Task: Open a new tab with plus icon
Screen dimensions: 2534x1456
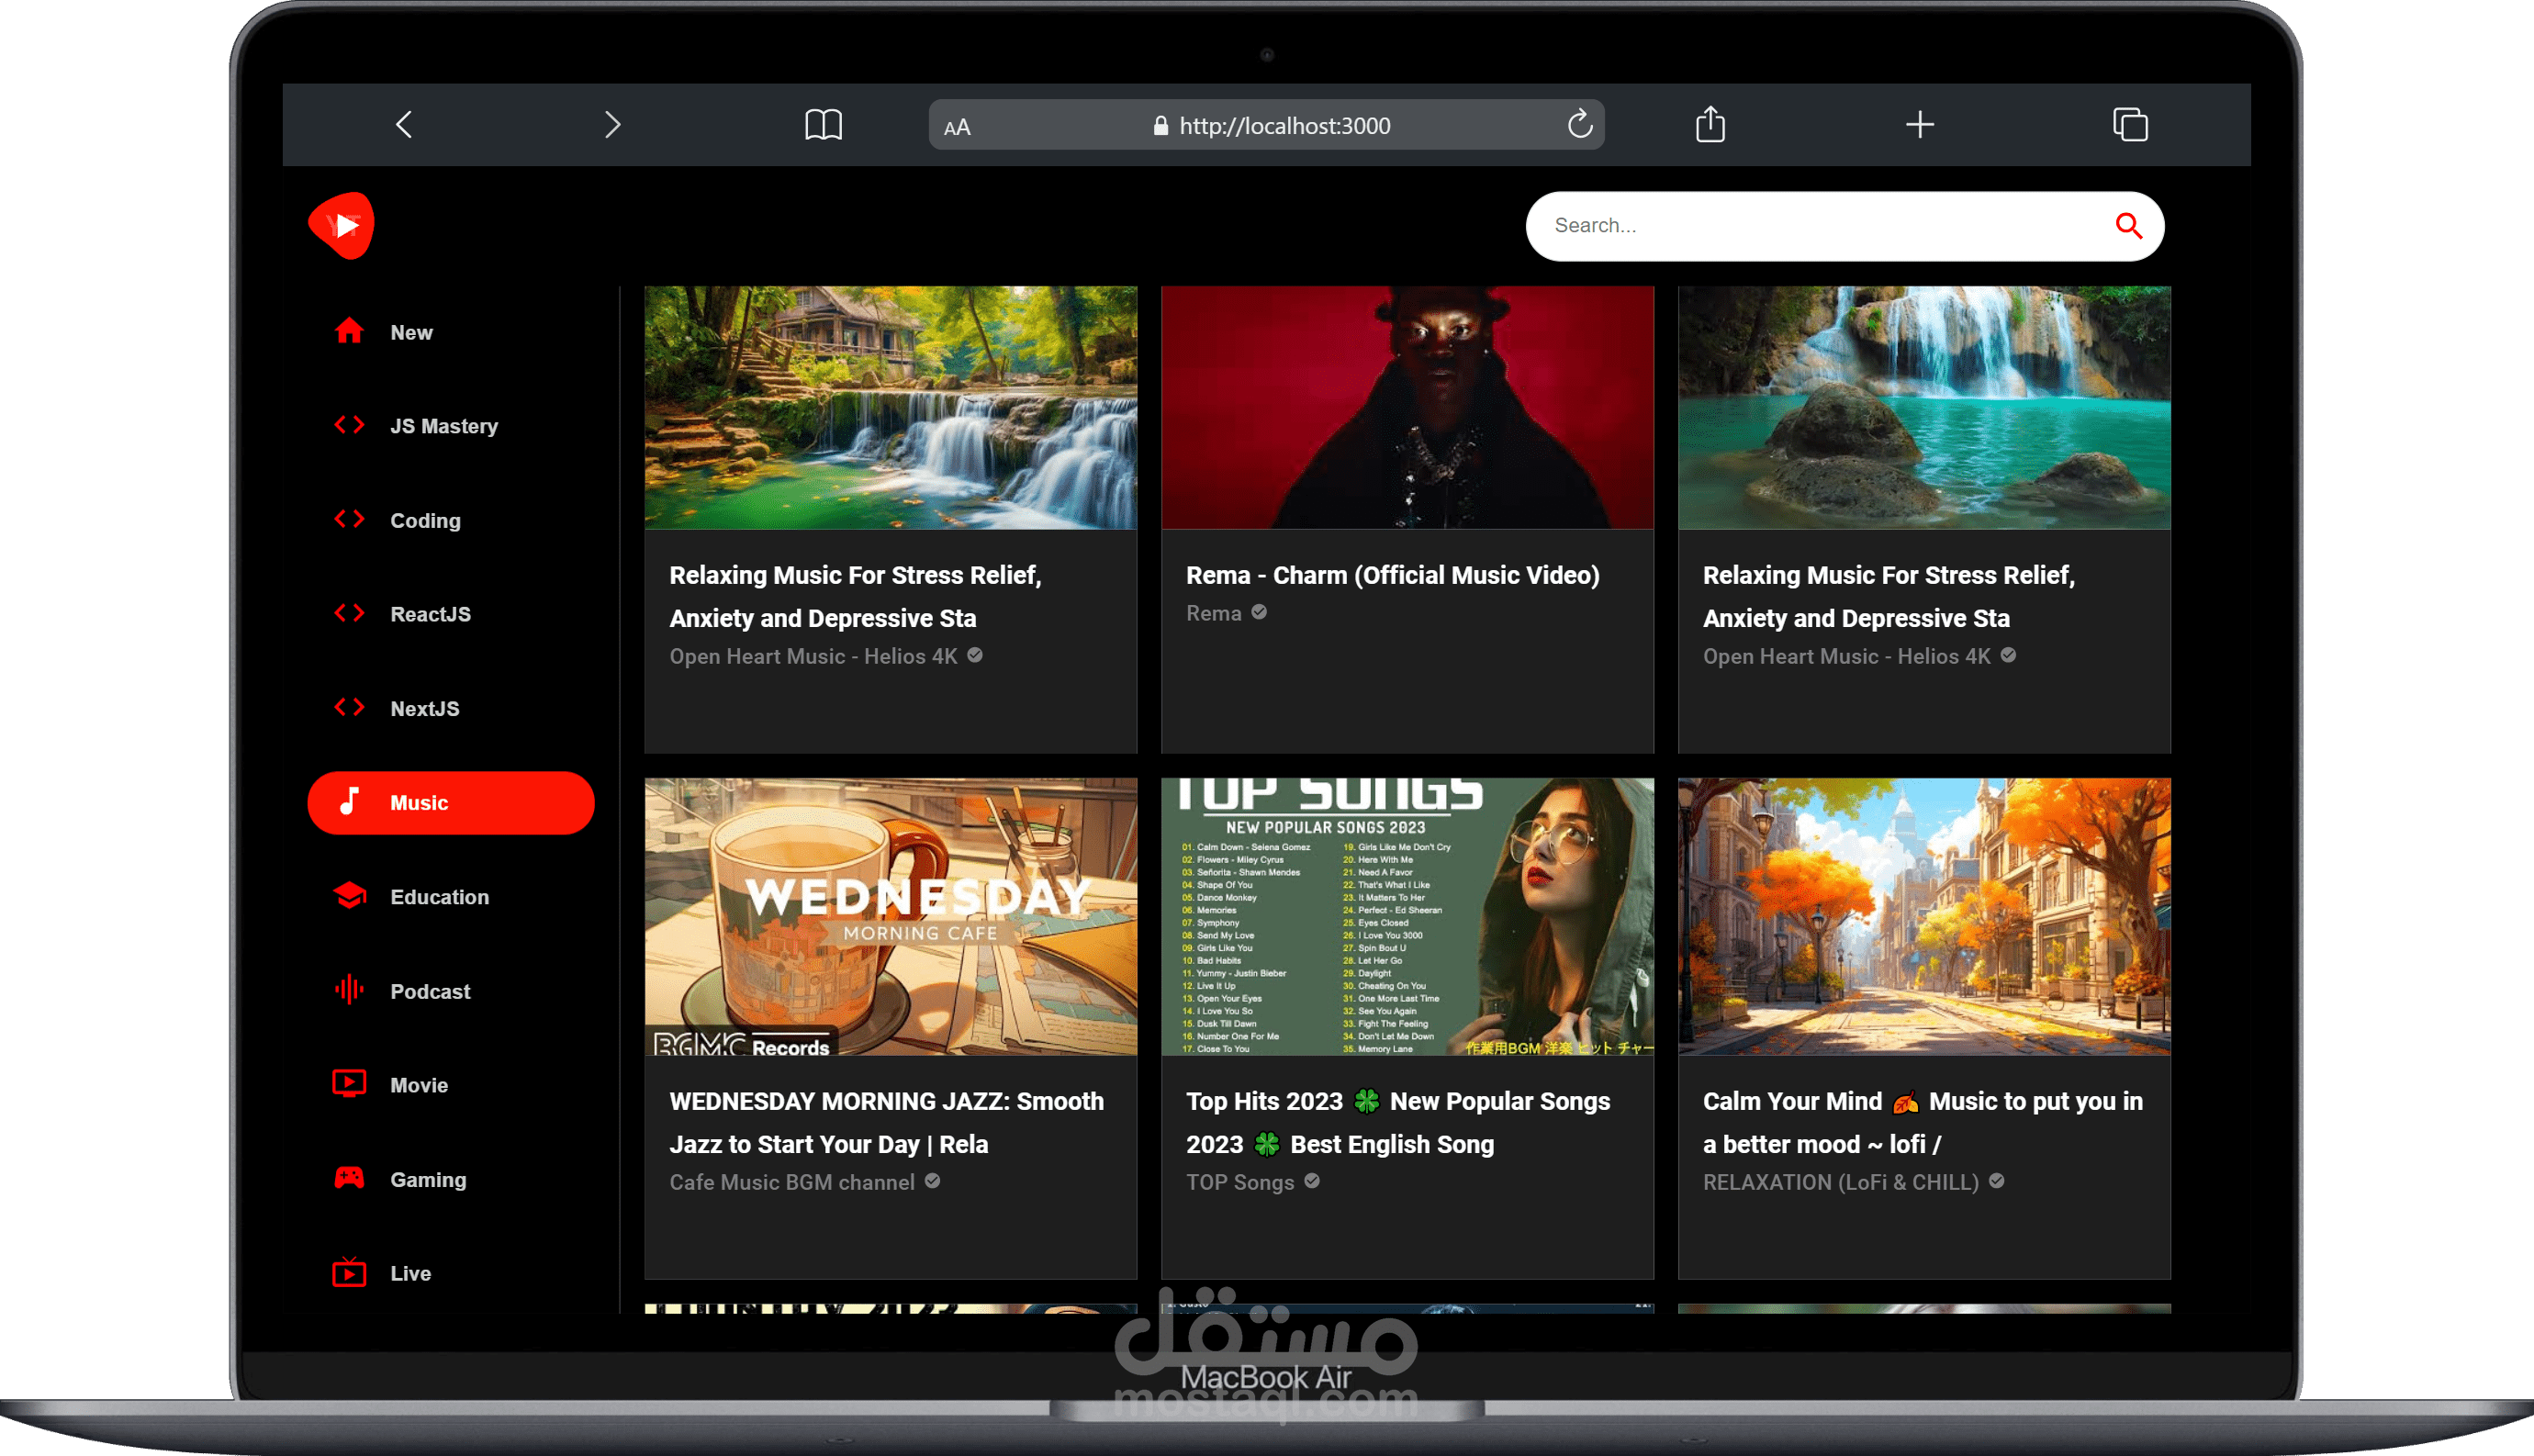Action: (1919, 125)
